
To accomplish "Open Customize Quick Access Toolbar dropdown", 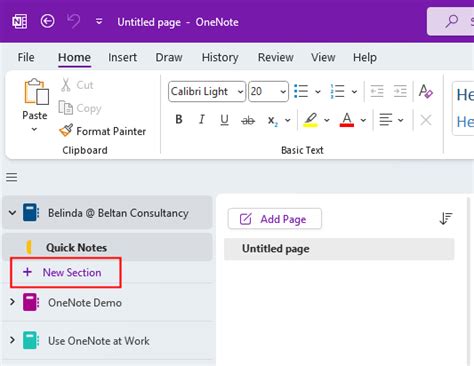I will 99,22.
